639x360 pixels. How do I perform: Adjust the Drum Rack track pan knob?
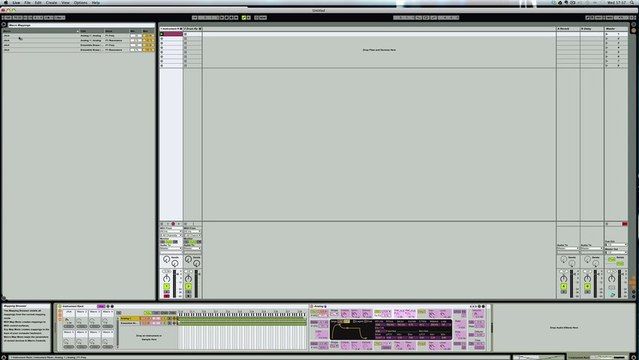click(188, 279)
